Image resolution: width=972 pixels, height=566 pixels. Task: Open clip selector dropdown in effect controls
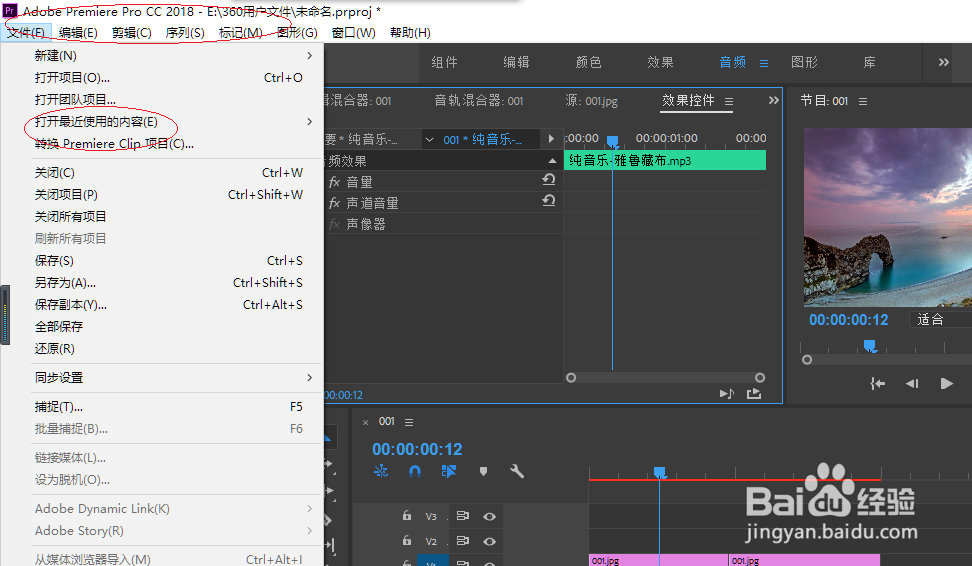coord(429,139)
